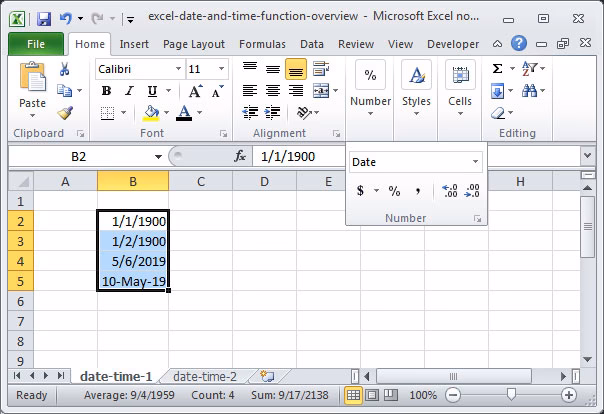
Task: Click the Copy icon in Clipboard group
Action: pyautogui.click(x=64, y=91)
